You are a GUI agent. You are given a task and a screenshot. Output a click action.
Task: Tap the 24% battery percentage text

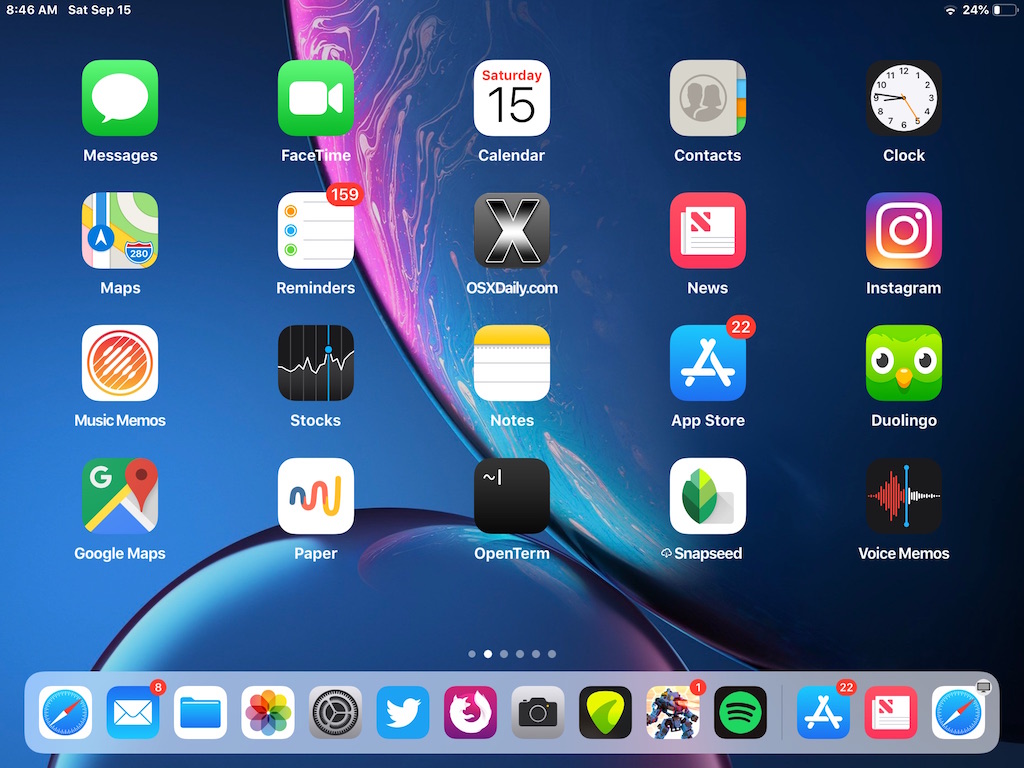[976, 10]
